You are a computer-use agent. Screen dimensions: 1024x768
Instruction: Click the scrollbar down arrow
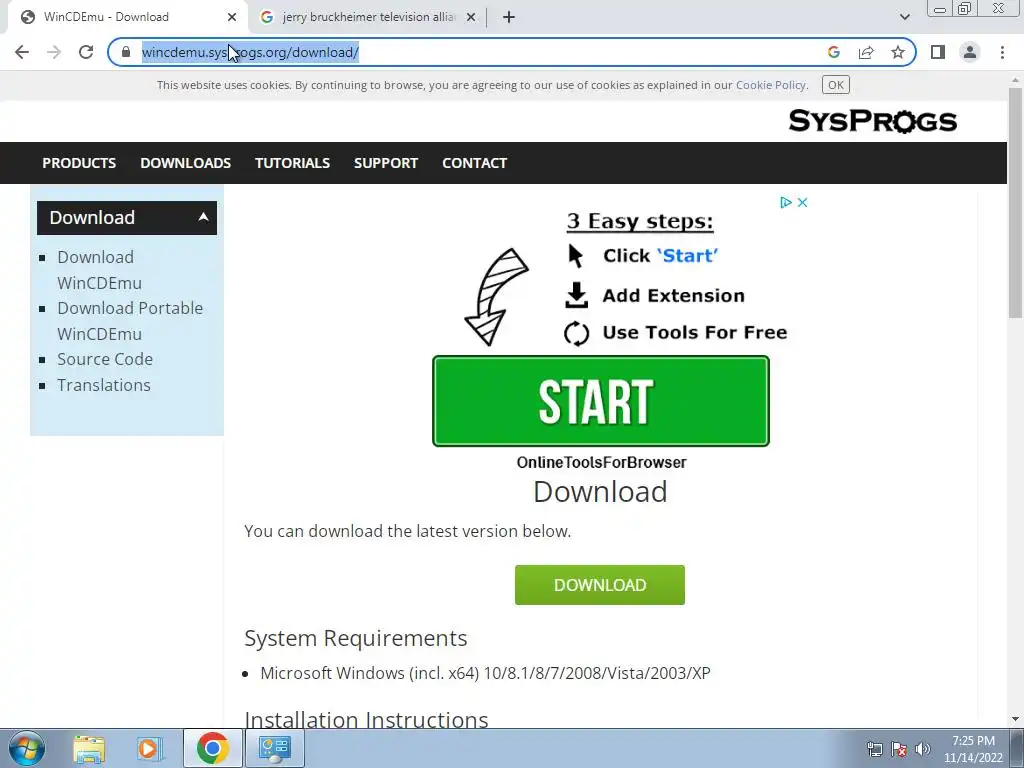(1015, 719)
